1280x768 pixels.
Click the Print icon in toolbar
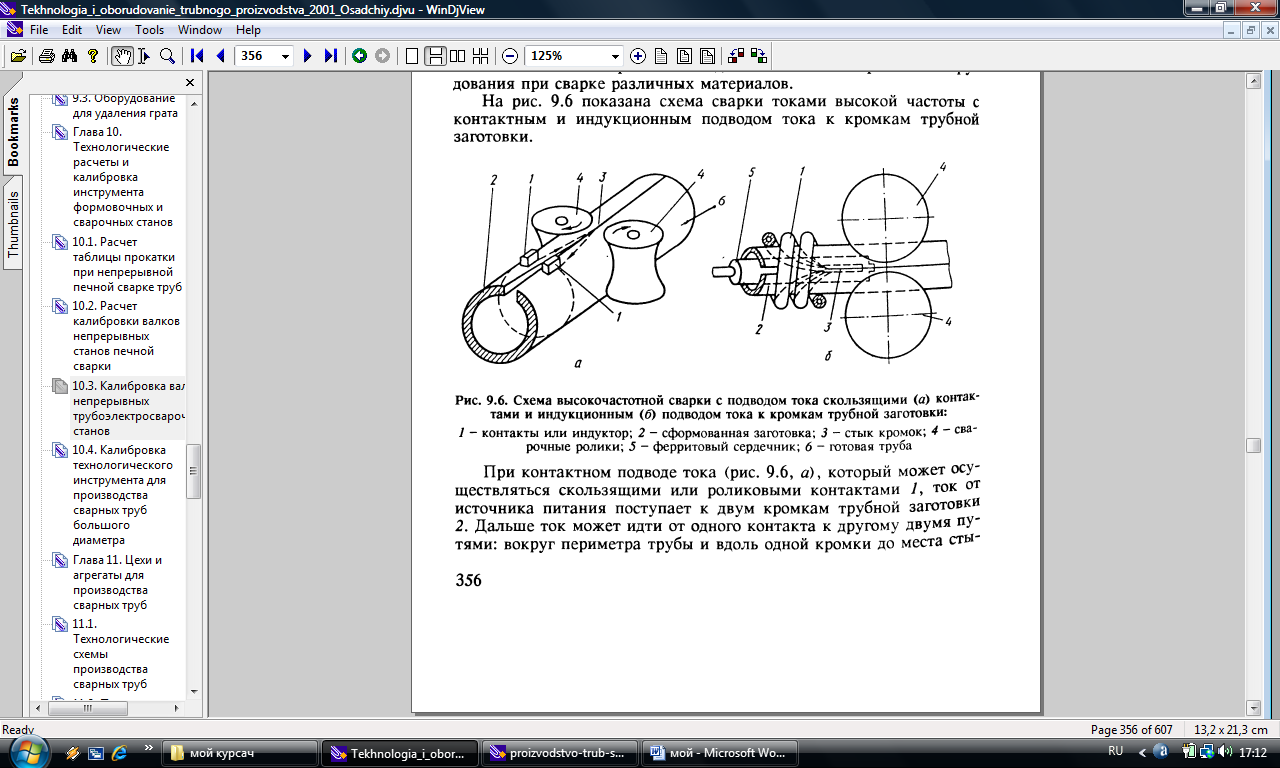click(x=46, y=56)
